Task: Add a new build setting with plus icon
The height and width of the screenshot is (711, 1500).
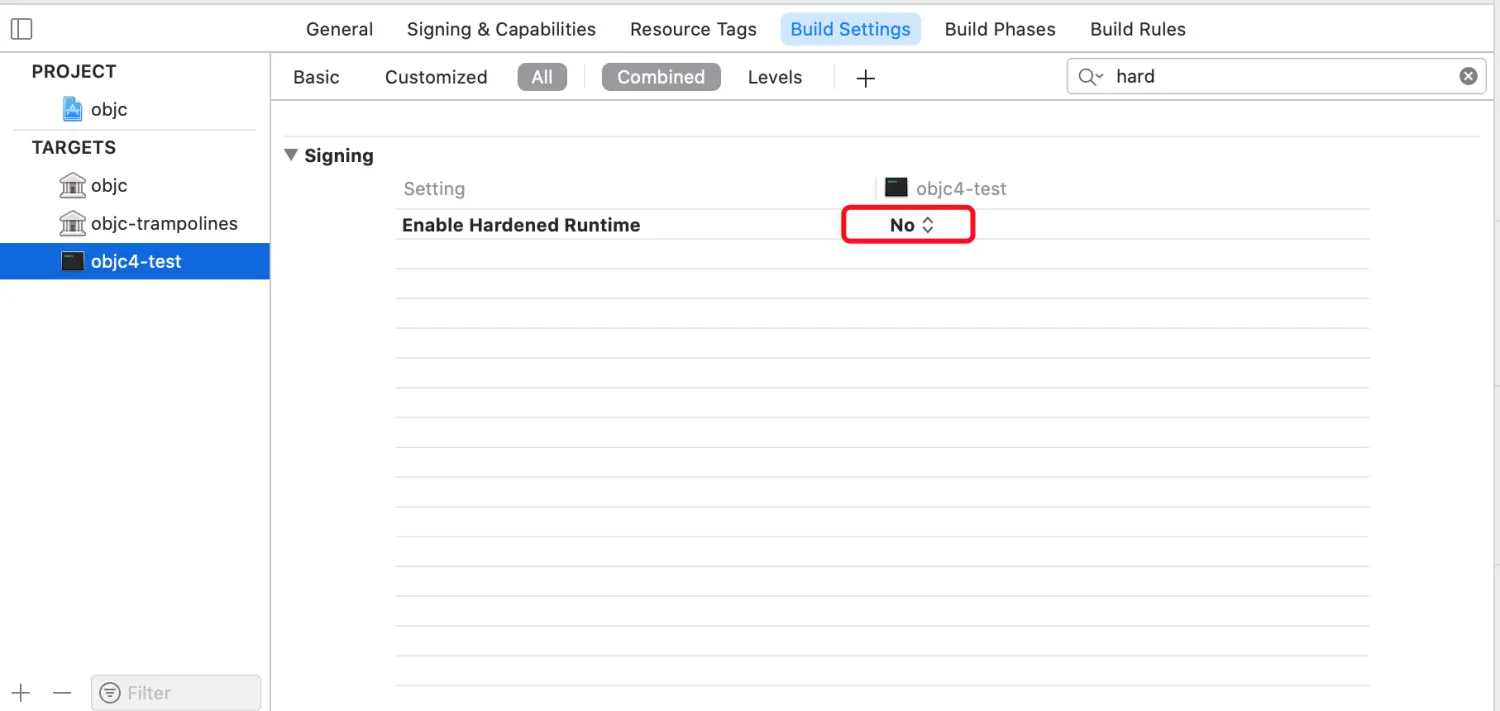Action: click(866, 78)
